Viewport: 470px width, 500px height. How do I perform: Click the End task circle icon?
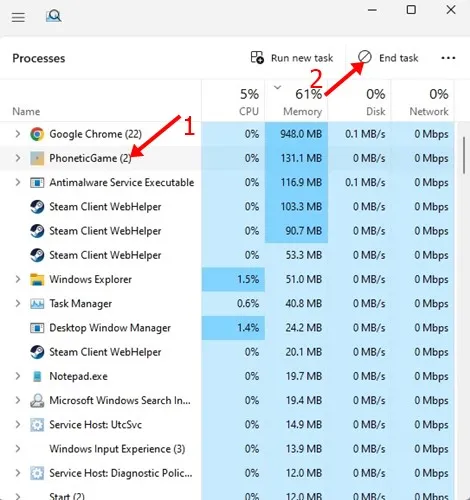point(365,57)
